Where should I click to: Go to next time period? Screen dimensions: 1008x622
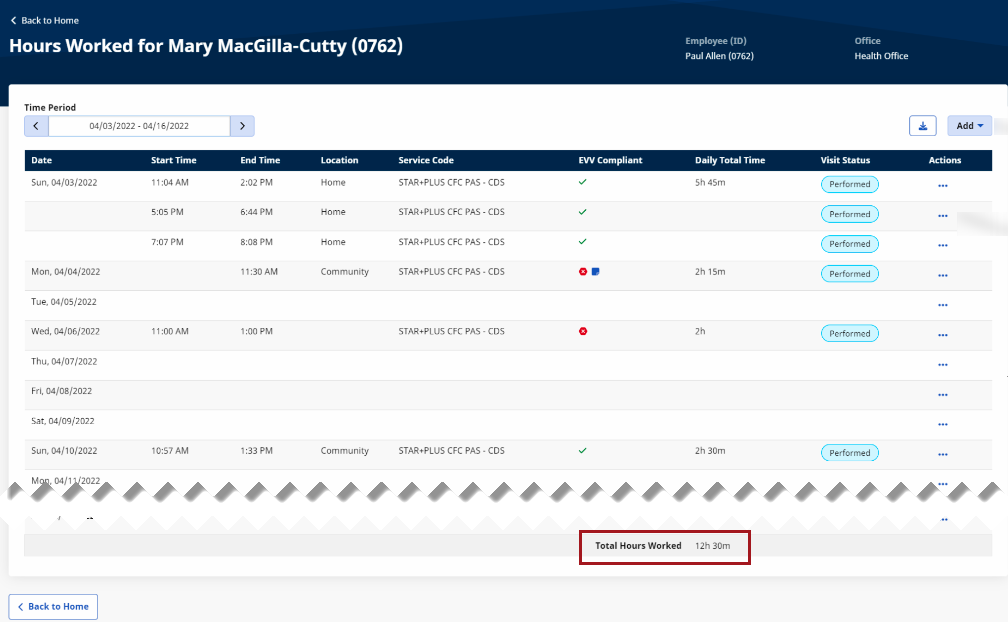point(242,126)
